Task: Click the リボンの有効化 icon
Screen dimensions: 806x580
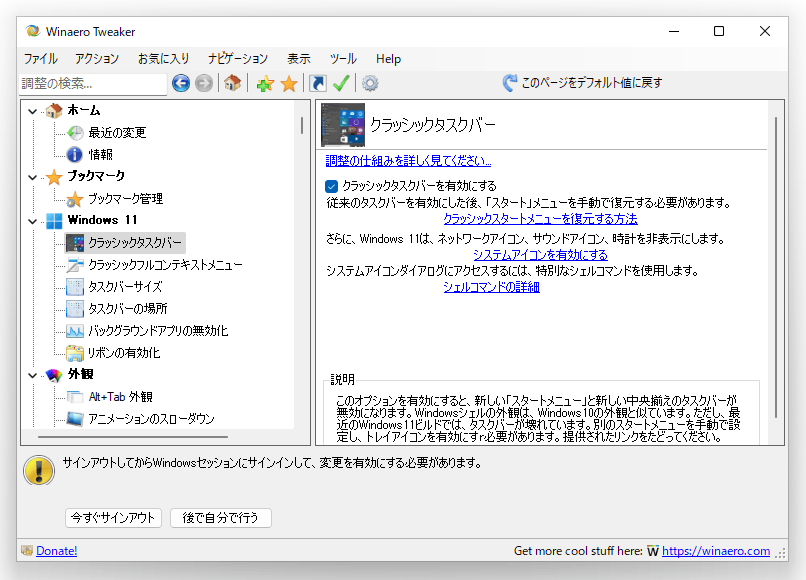Action: (75, 353)
